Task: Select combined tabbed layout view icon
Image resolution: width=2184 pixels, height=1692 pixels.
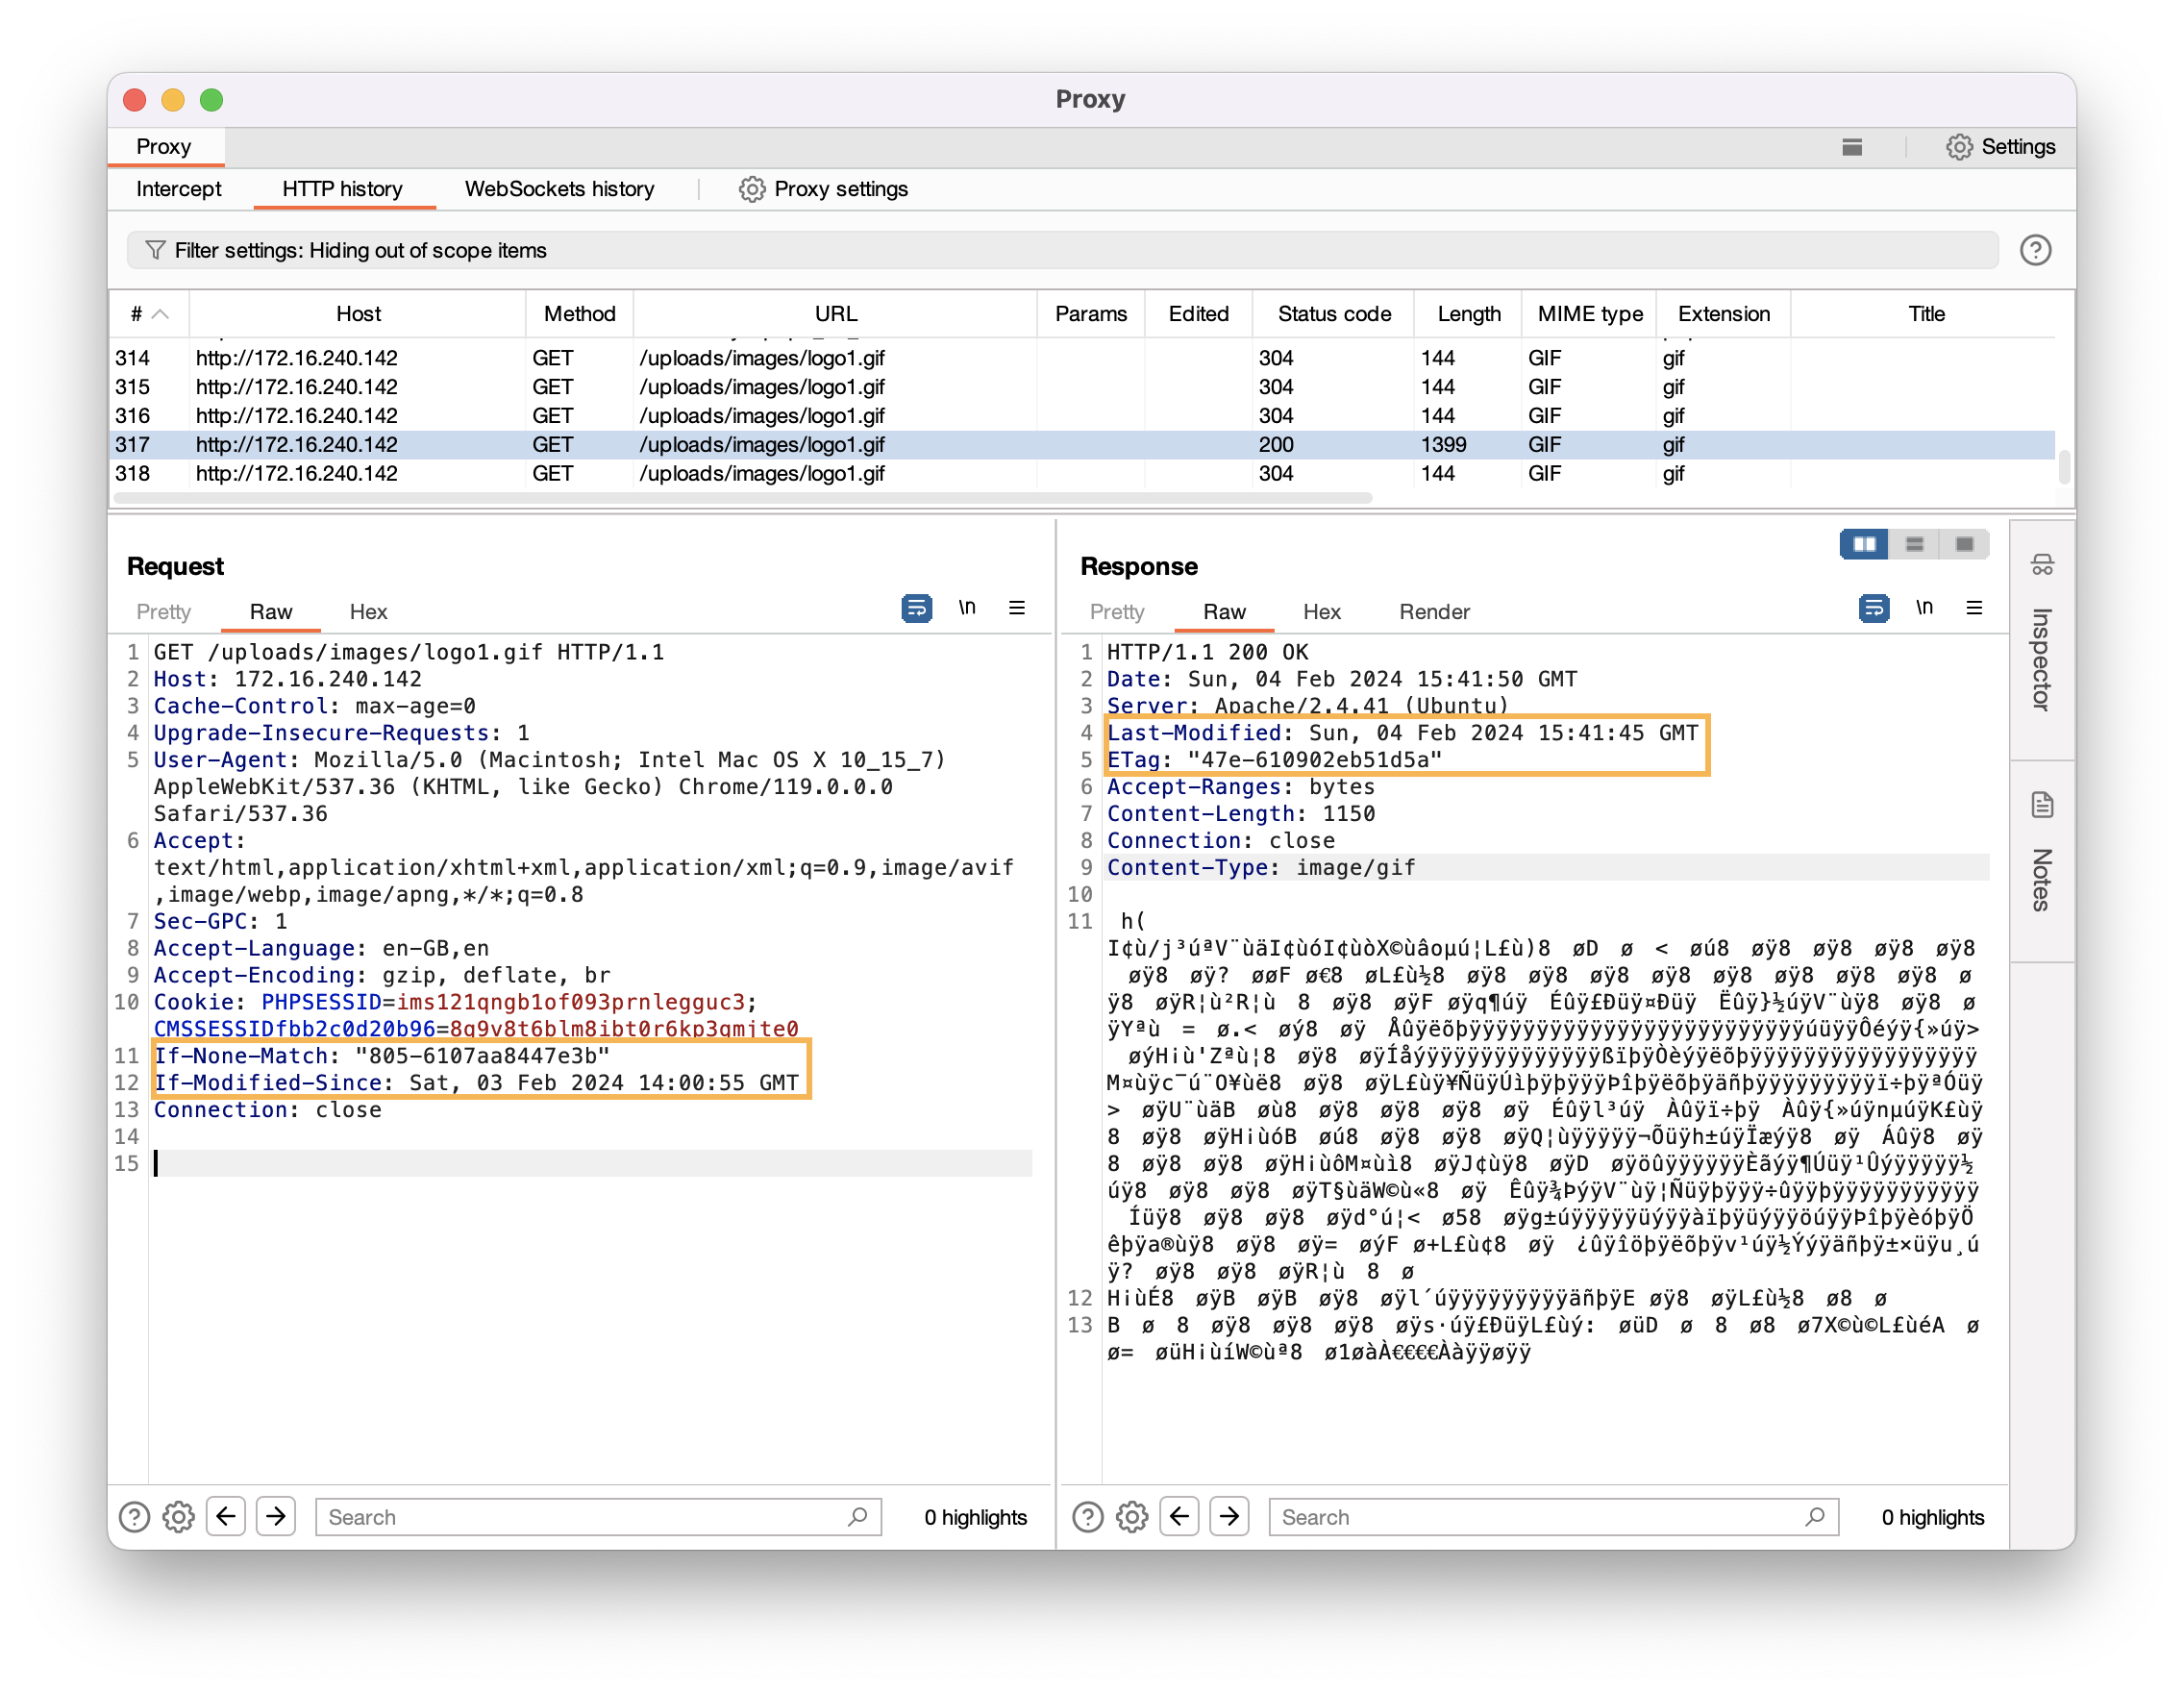Action: pyautogui.click(x=1964, y=544)
